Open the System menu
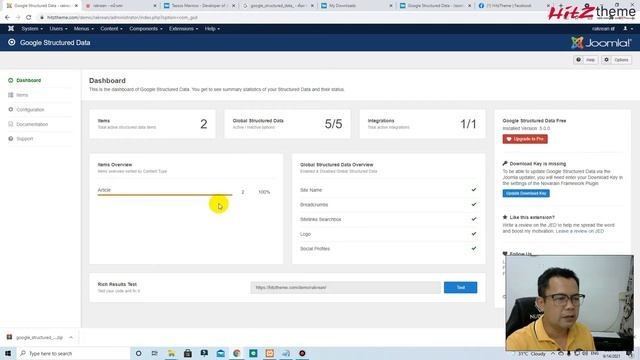 [x=32, y=29]
